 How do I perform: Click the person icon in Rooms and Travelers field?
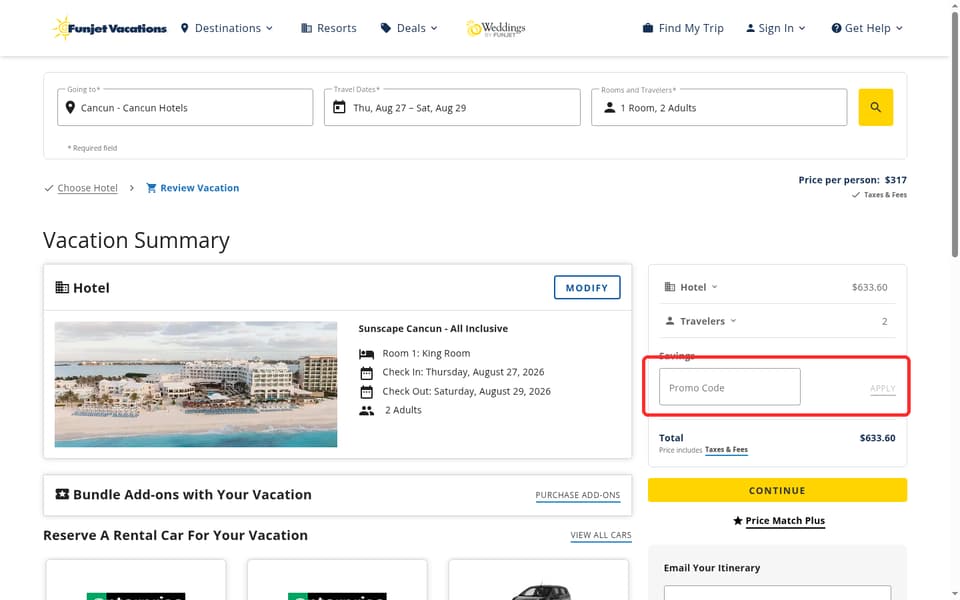[x=609, y=108]
